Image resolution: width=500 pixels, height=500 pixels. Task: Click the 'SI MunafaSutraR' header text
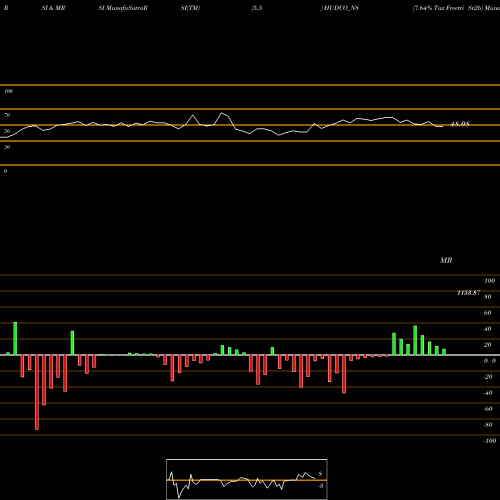[x=123, y=8]
